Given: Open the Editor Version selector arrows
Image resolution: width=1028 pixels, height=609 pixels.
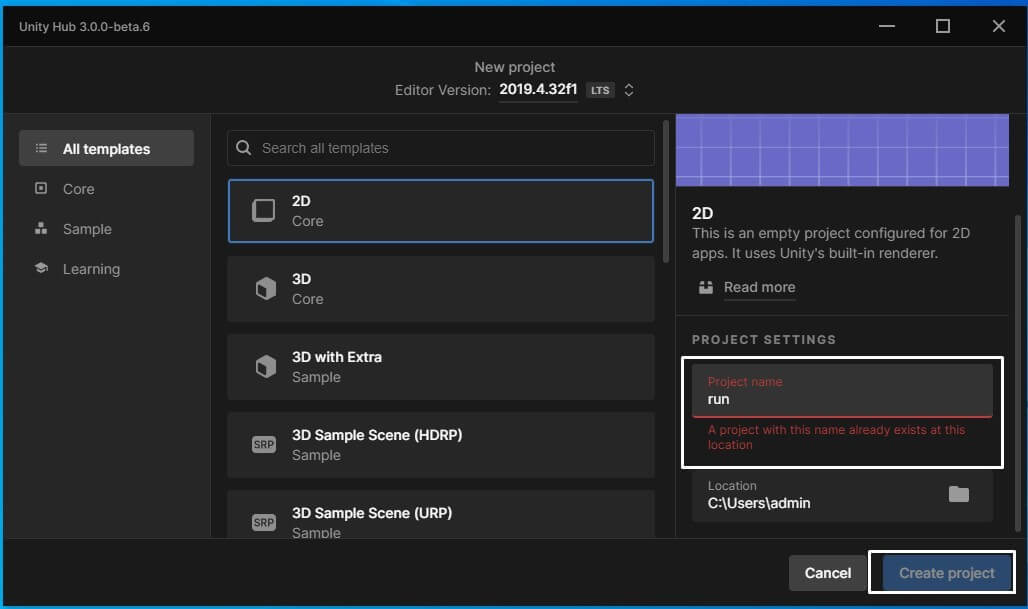Looking at the screenshot, I should coord(629,90).
